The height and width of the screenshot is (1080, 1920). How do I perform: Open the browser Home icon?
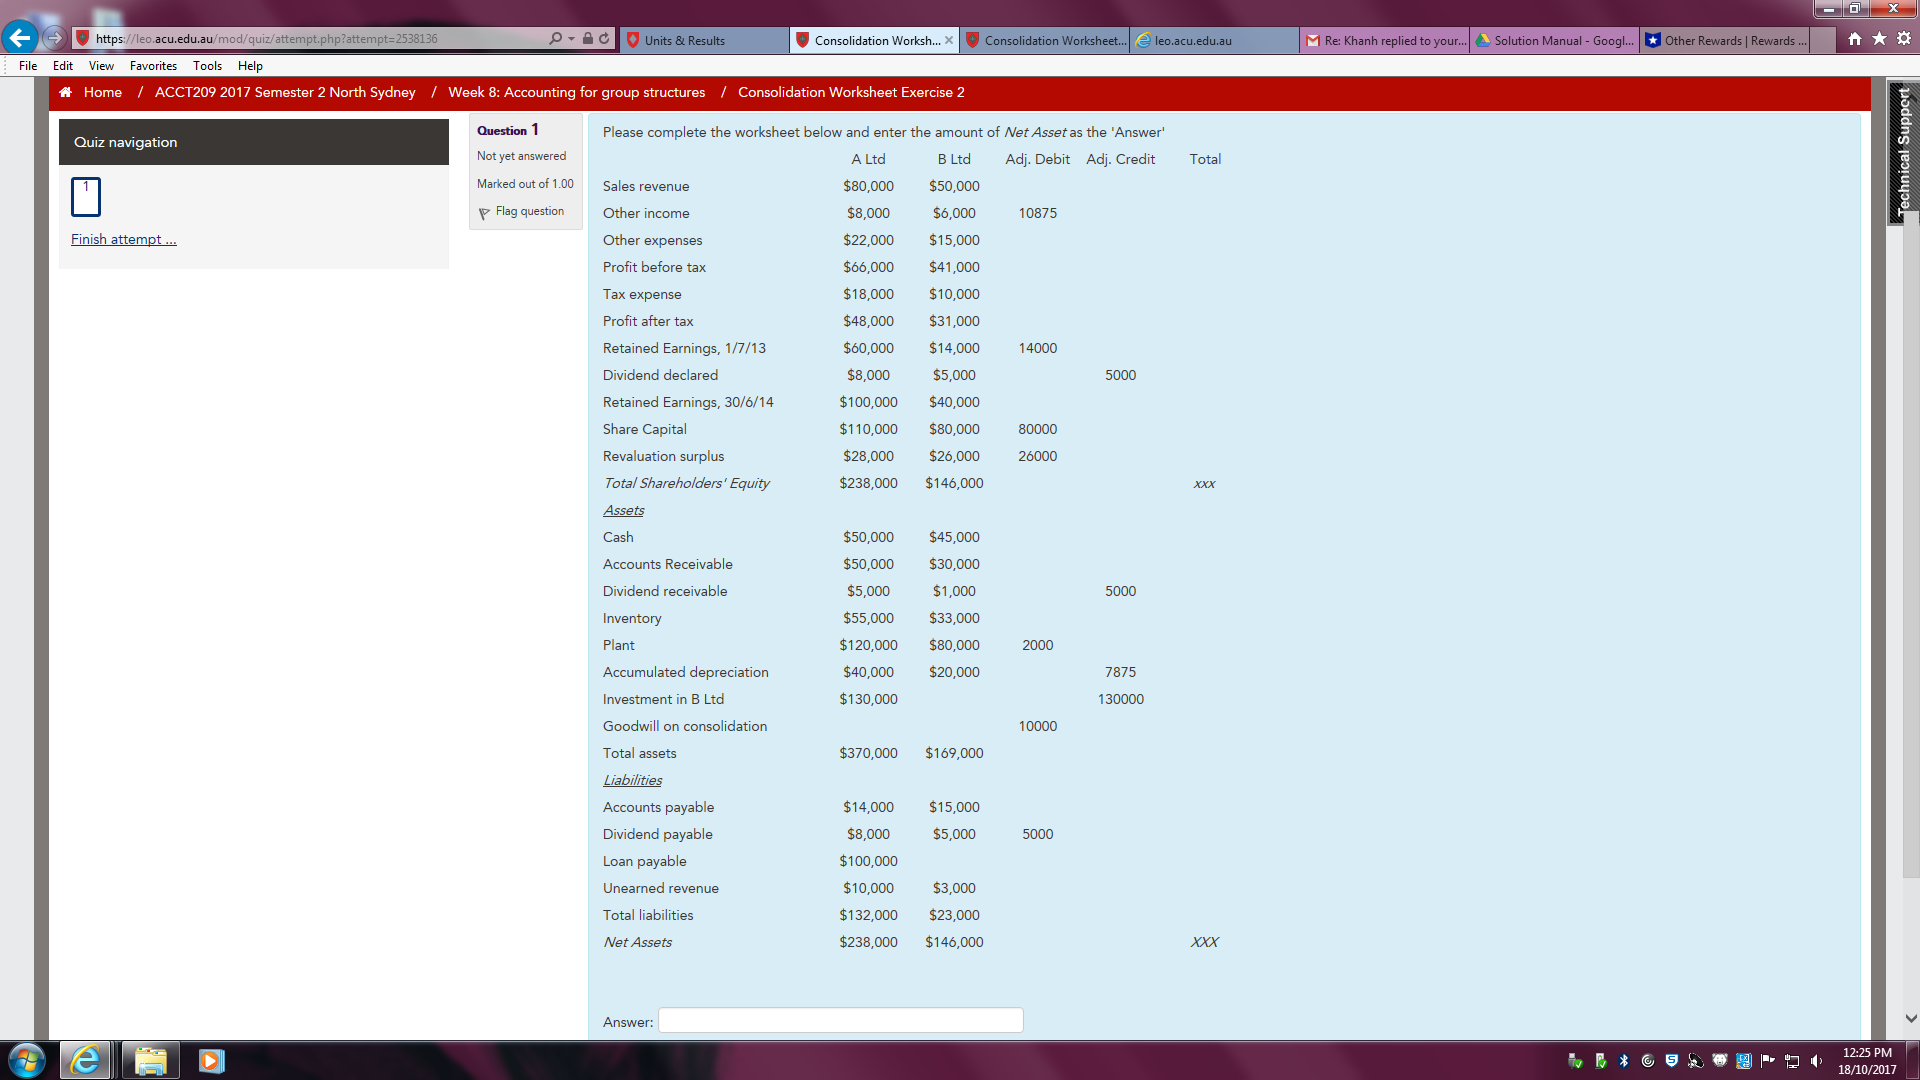tap(1855, 39)
